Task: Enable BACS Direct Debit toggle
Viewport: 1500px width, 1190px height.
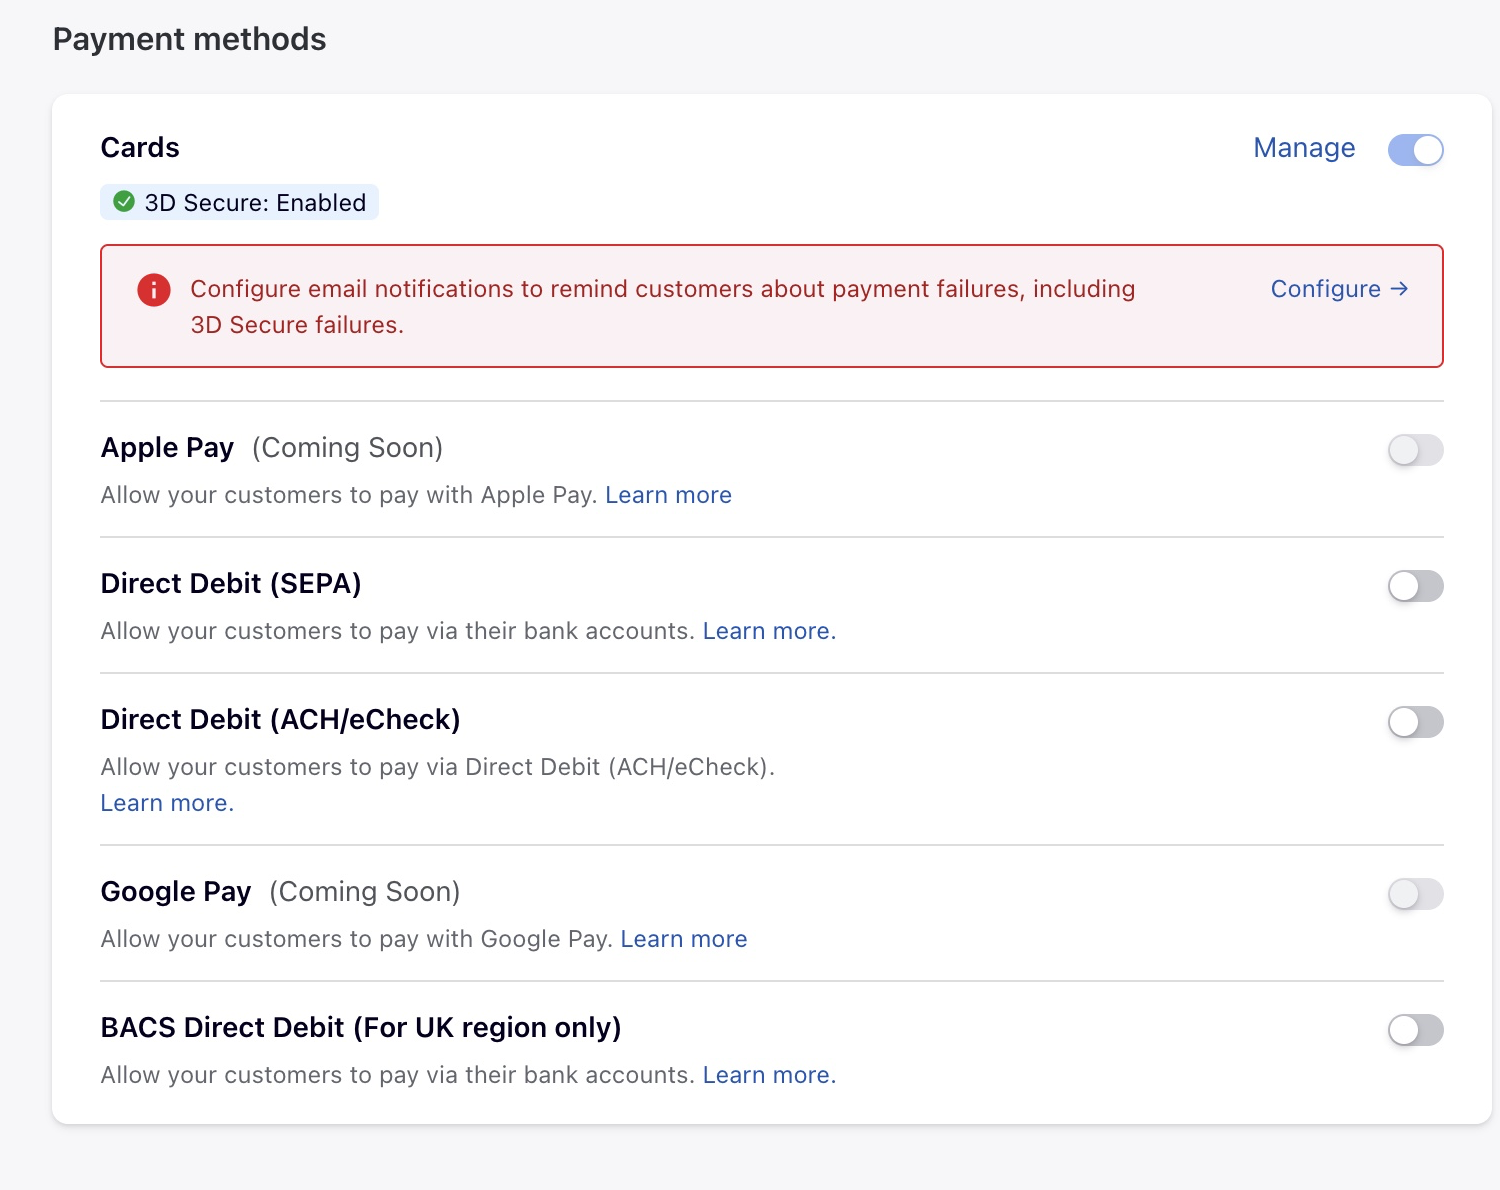Action: (x=1415, y=1030)
